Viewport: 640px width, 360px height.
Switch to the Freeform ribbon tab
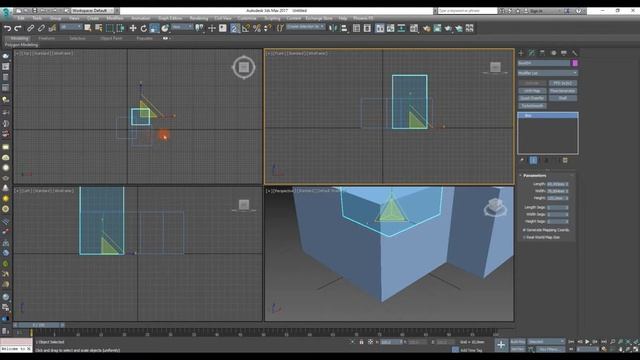[47, 38]
